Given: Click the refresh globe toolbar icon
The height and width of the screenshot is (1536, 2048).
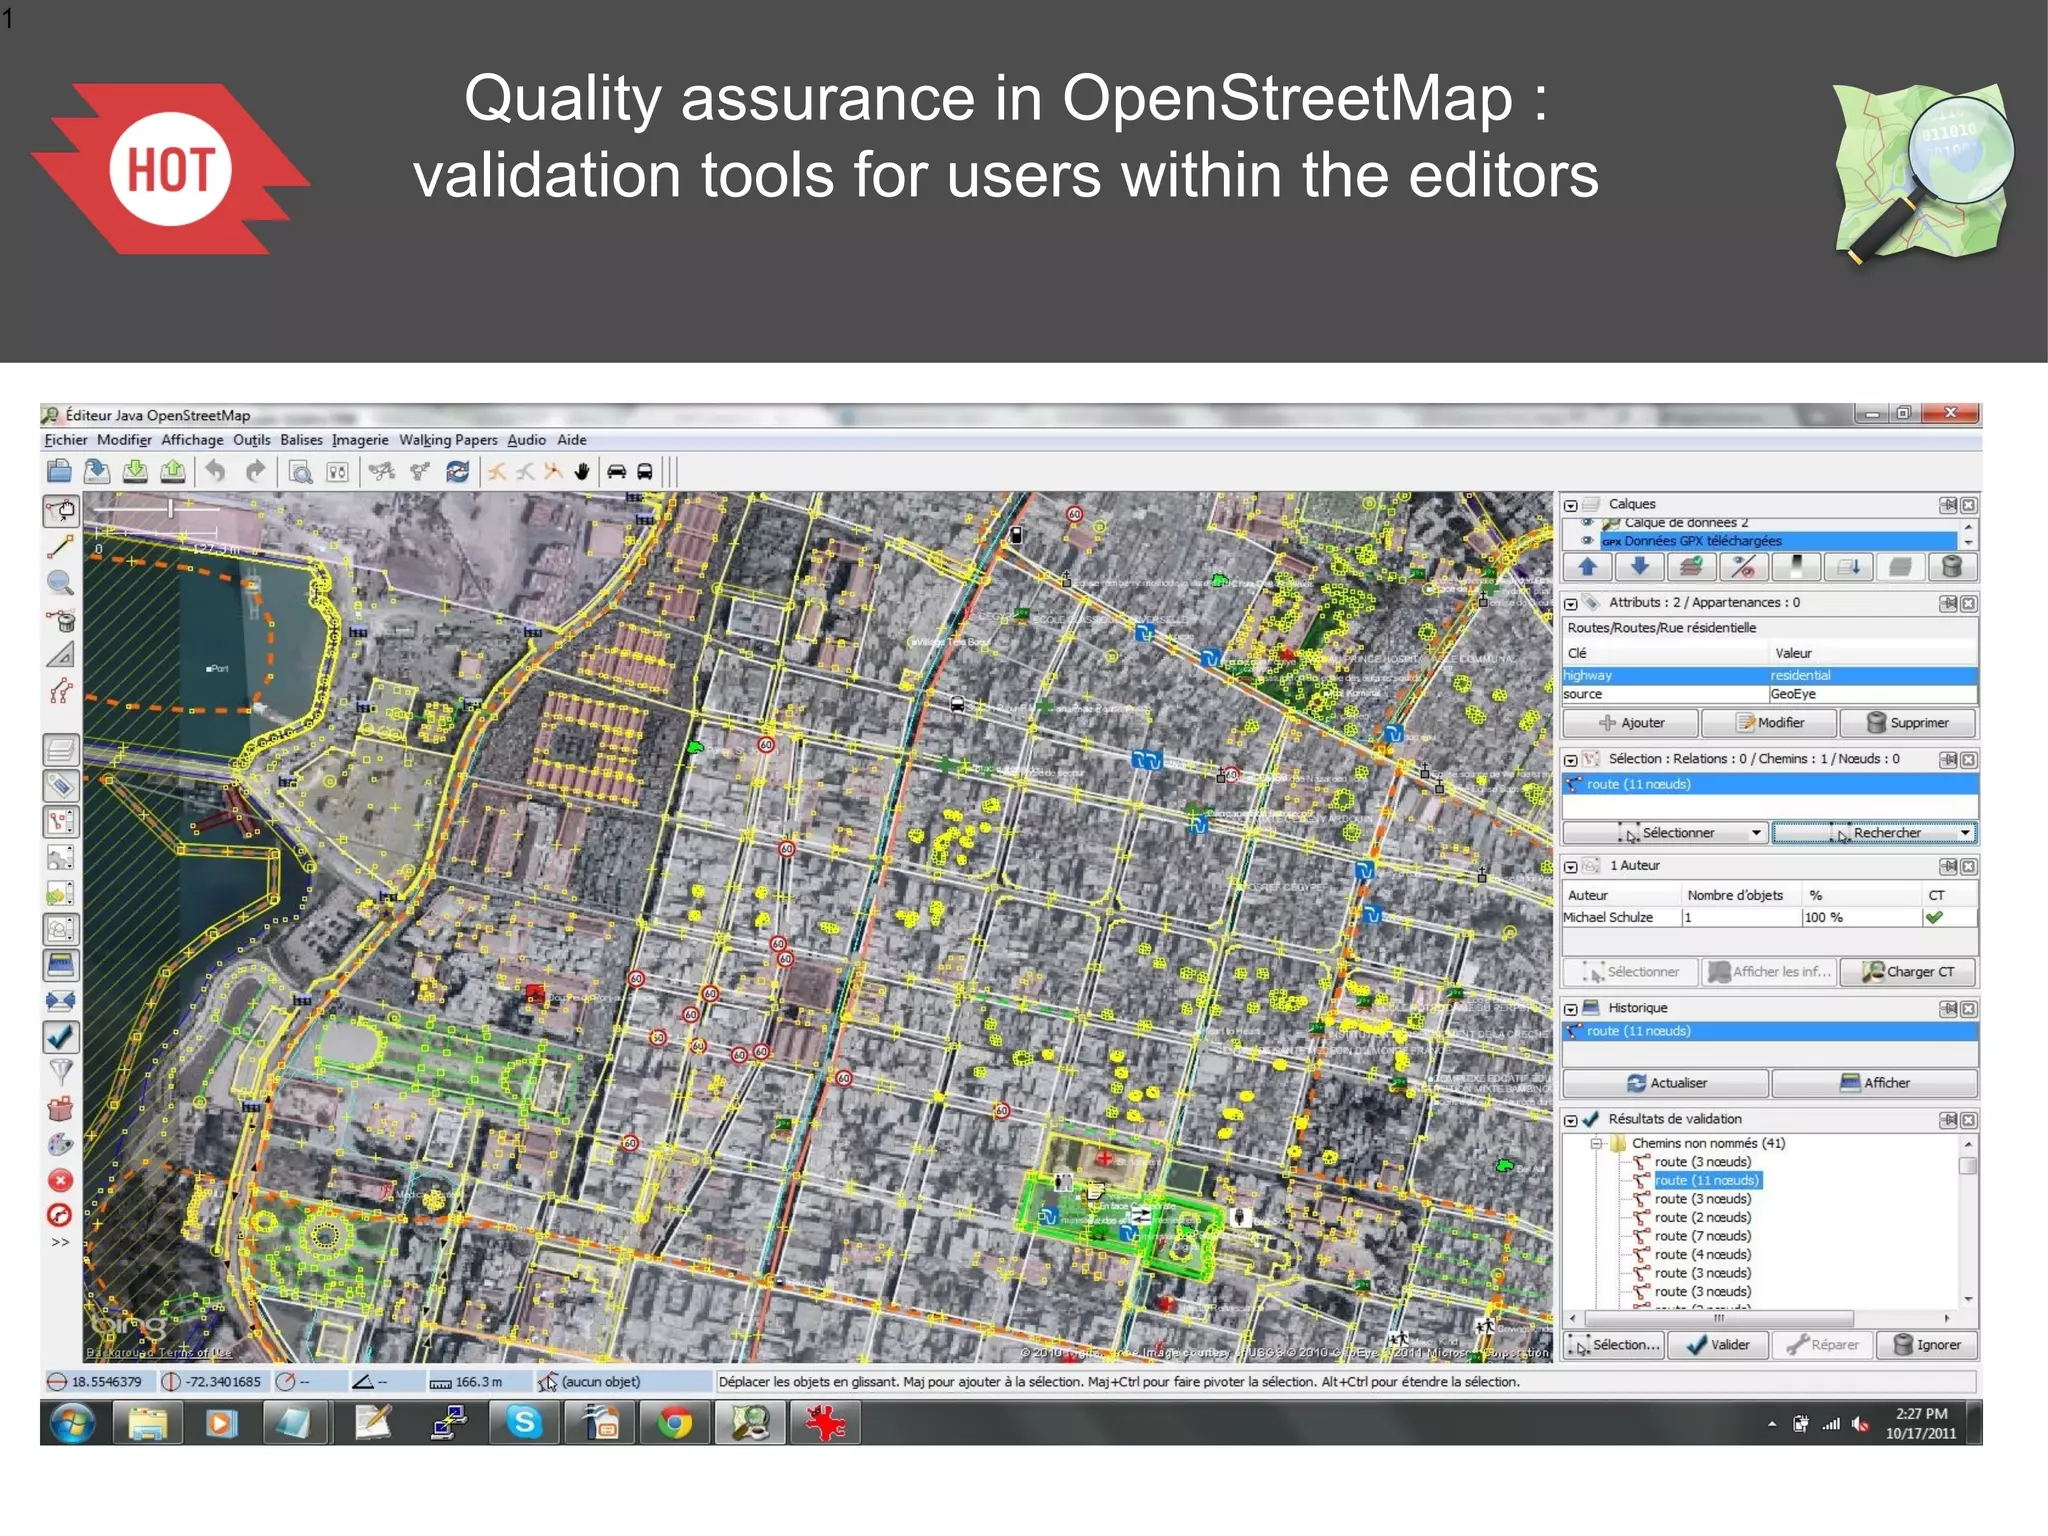Looking at the screenshot, I should pos(458,471).
